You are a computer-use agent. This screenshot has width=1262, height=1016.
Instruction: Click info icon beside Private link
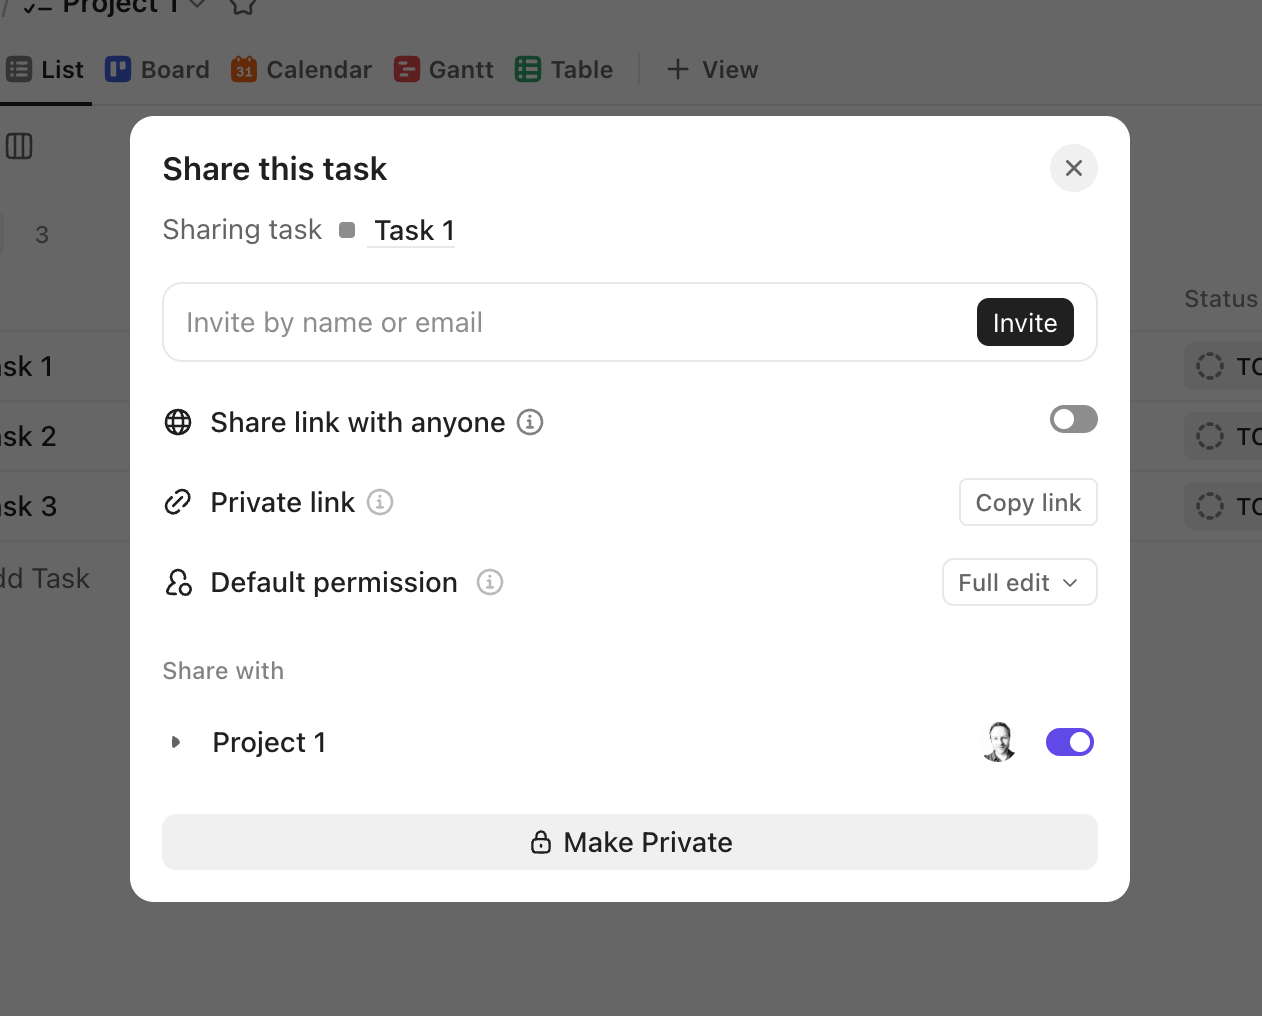click(380, 502)
